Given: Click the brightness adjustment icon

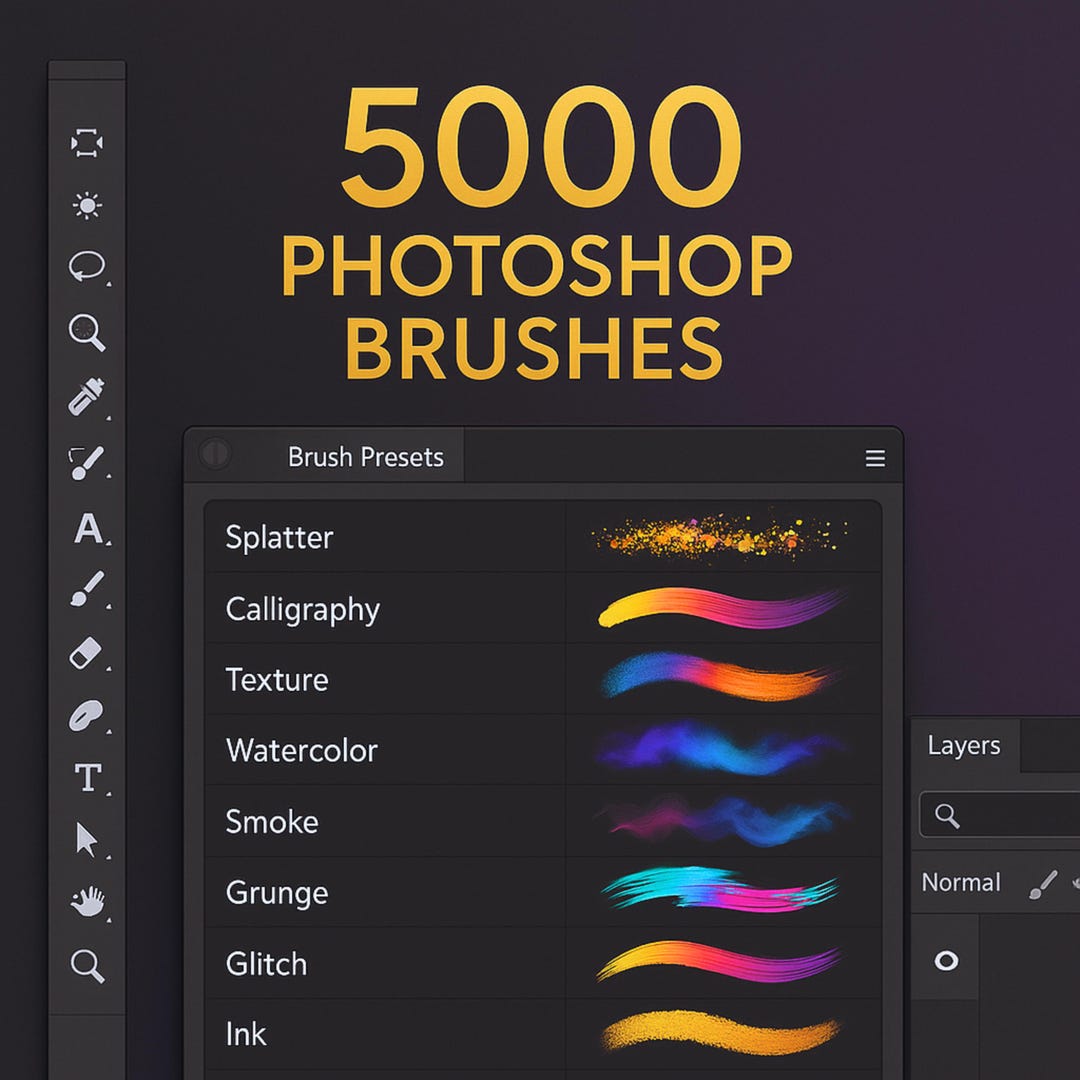Looking at the screenshot, I should tap(87, 205).
